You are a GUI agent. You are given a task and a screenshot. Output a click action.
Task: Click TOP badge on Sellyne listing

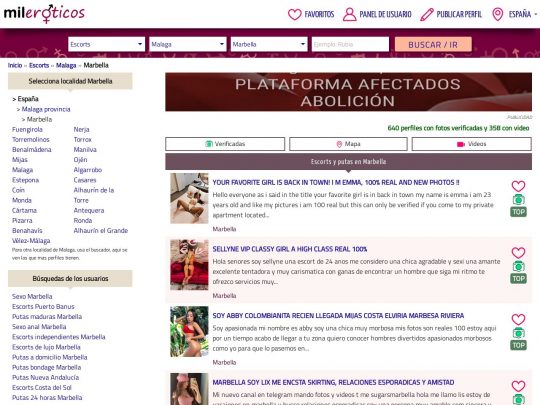click(x=518, y=279)
